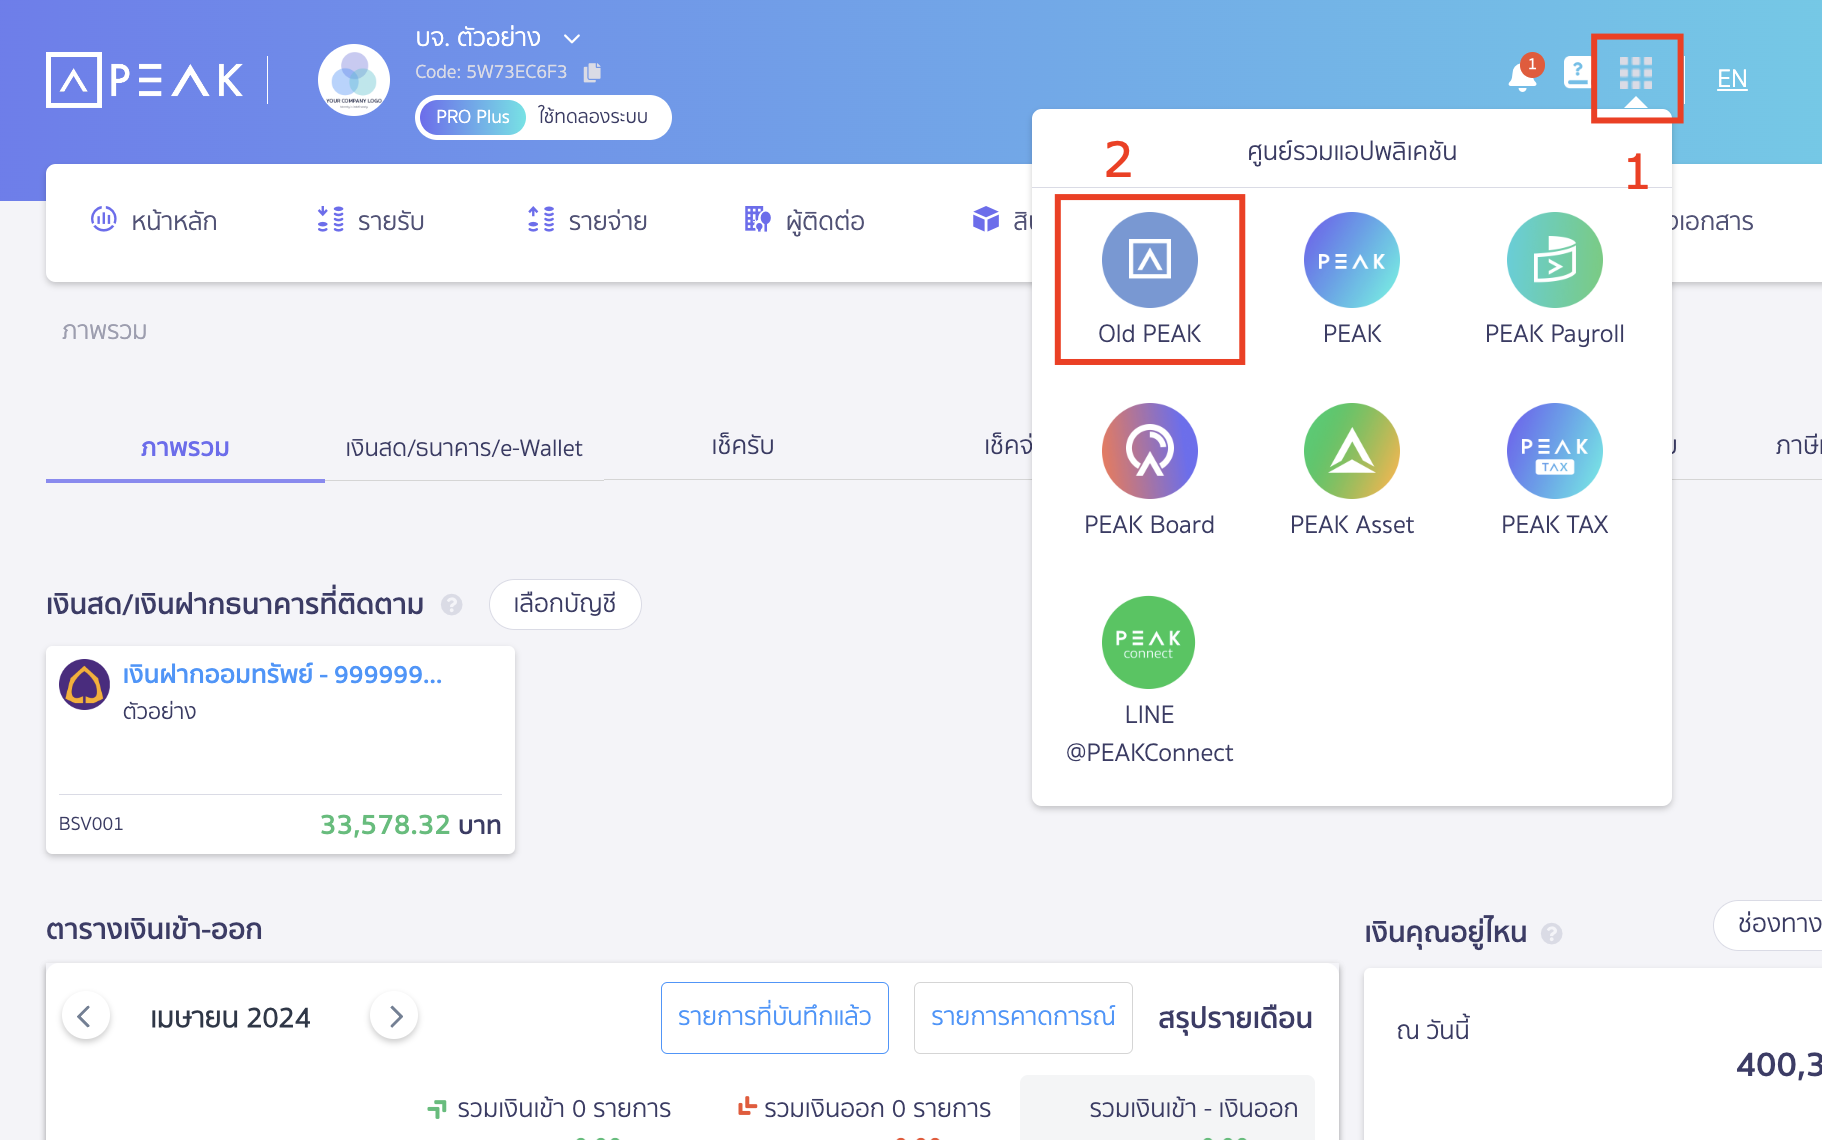Click รวมเงินออก 0 รายการ label
The image size is (1822, 1140).
click(x=877, y=1108)
